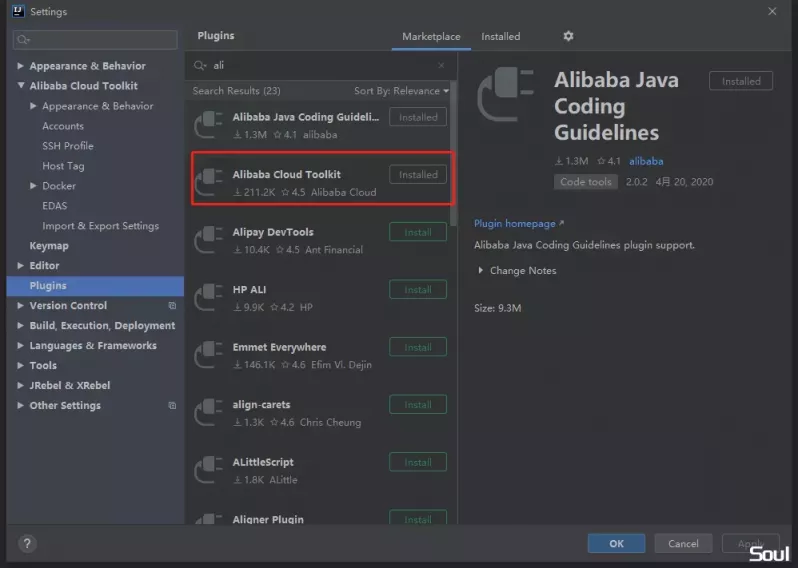The image size is (798, 568).
Task: Open the Accounts settings page
Action: click(x=63, y=126)
